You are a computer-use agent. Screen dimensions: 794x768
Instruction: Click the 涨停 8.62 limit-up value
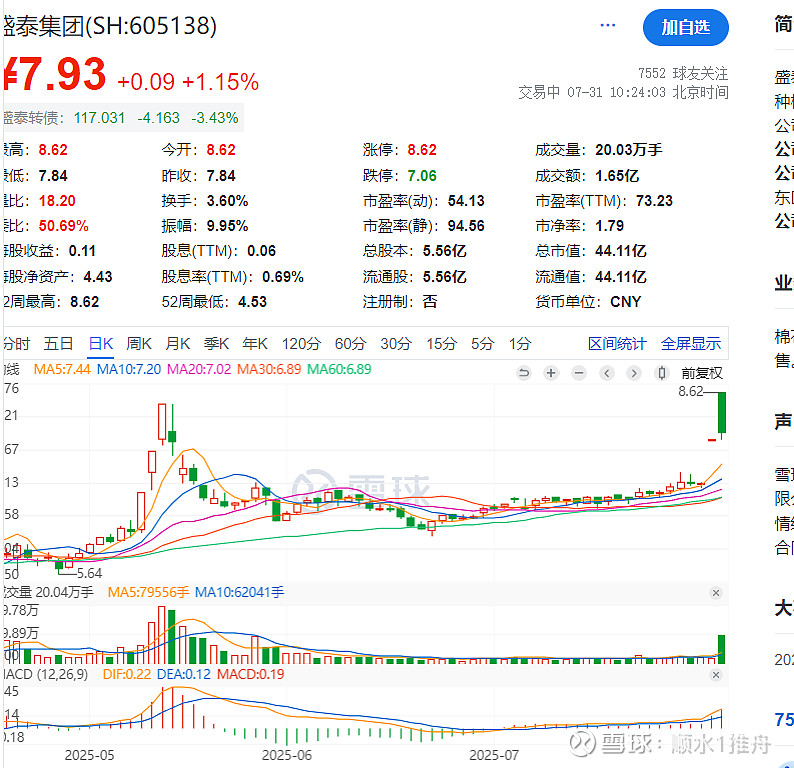(x=422, y=150)
